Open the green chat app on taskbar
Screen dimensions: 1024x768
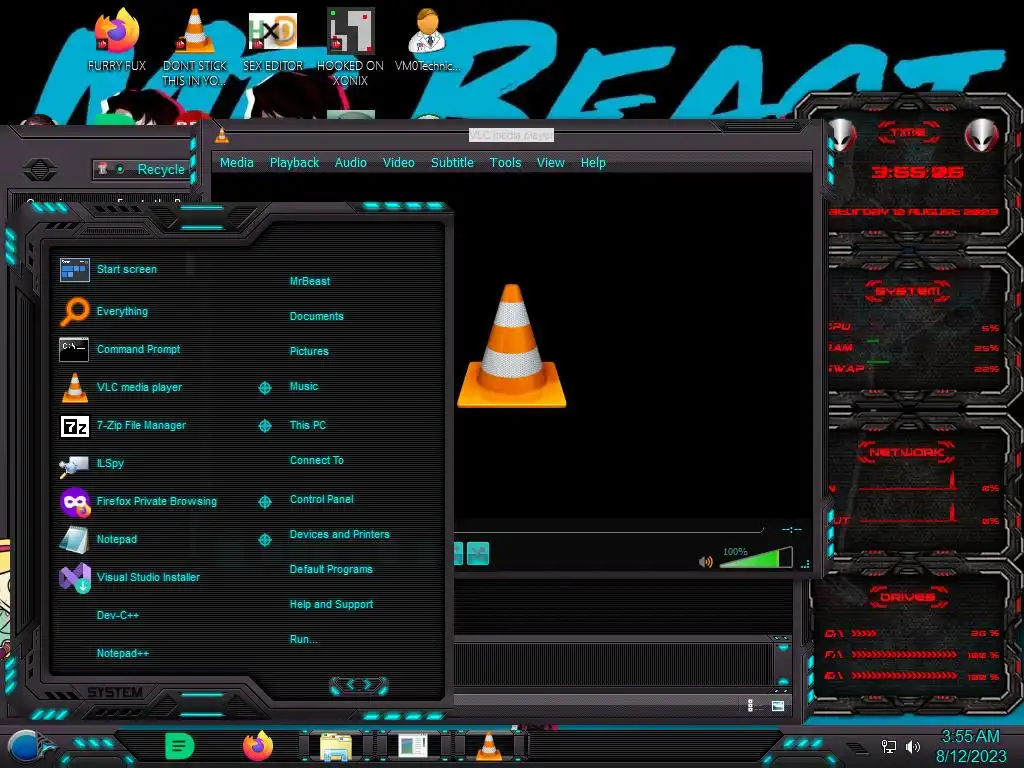point(180,746)
